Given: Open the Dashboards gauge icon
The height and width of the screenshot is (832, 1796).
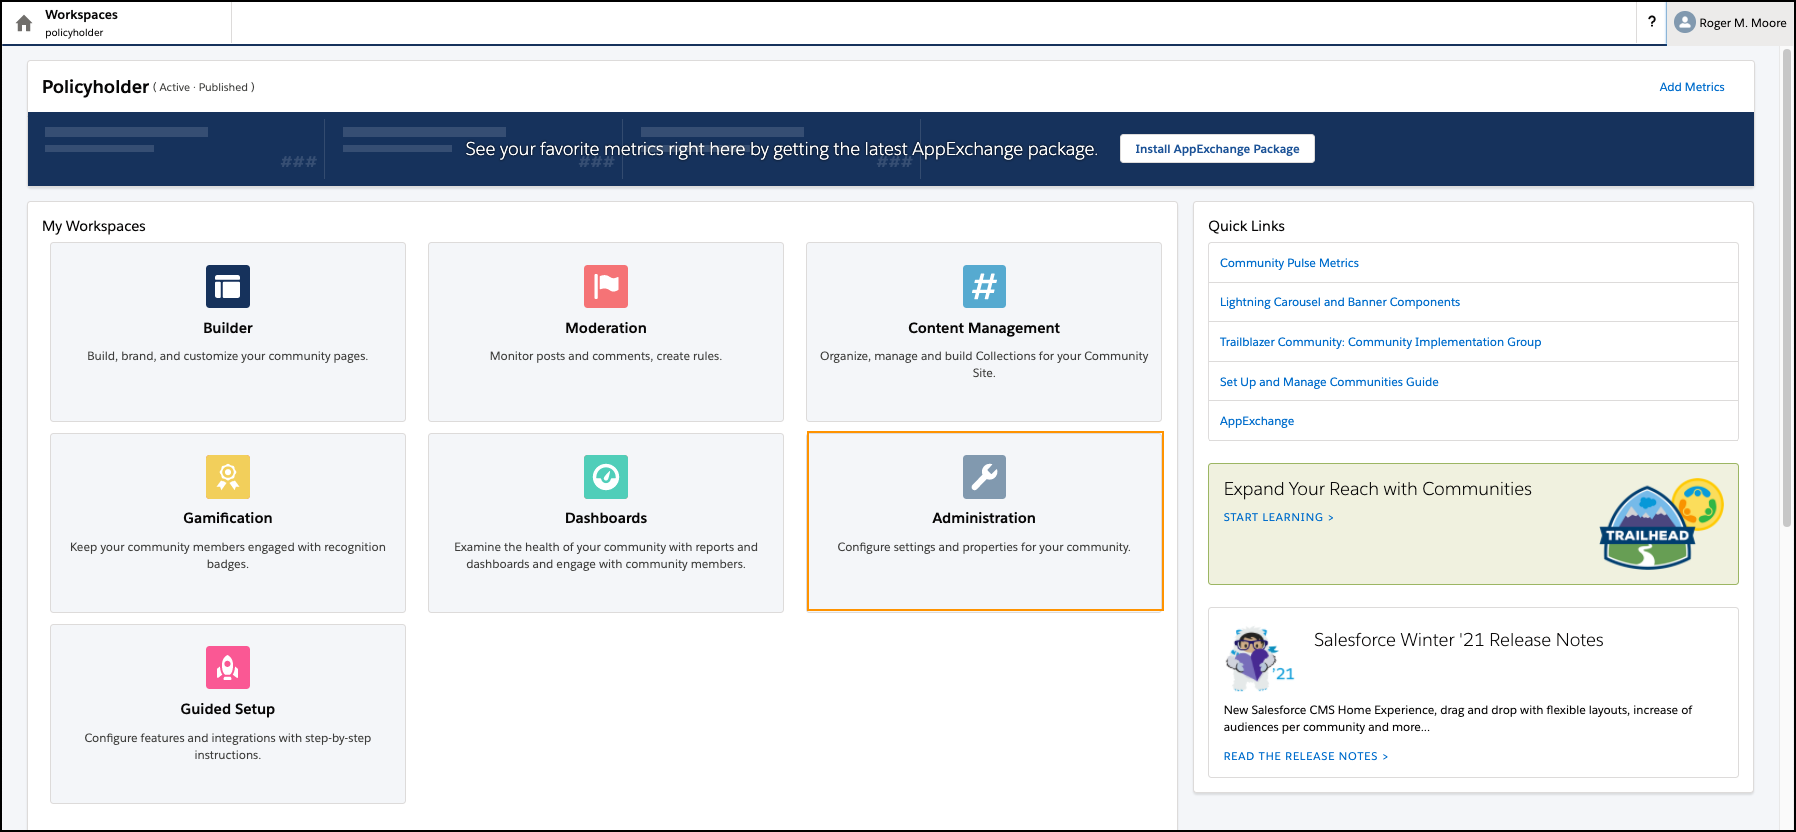Looking at the screenshot, I should (606, 477).
